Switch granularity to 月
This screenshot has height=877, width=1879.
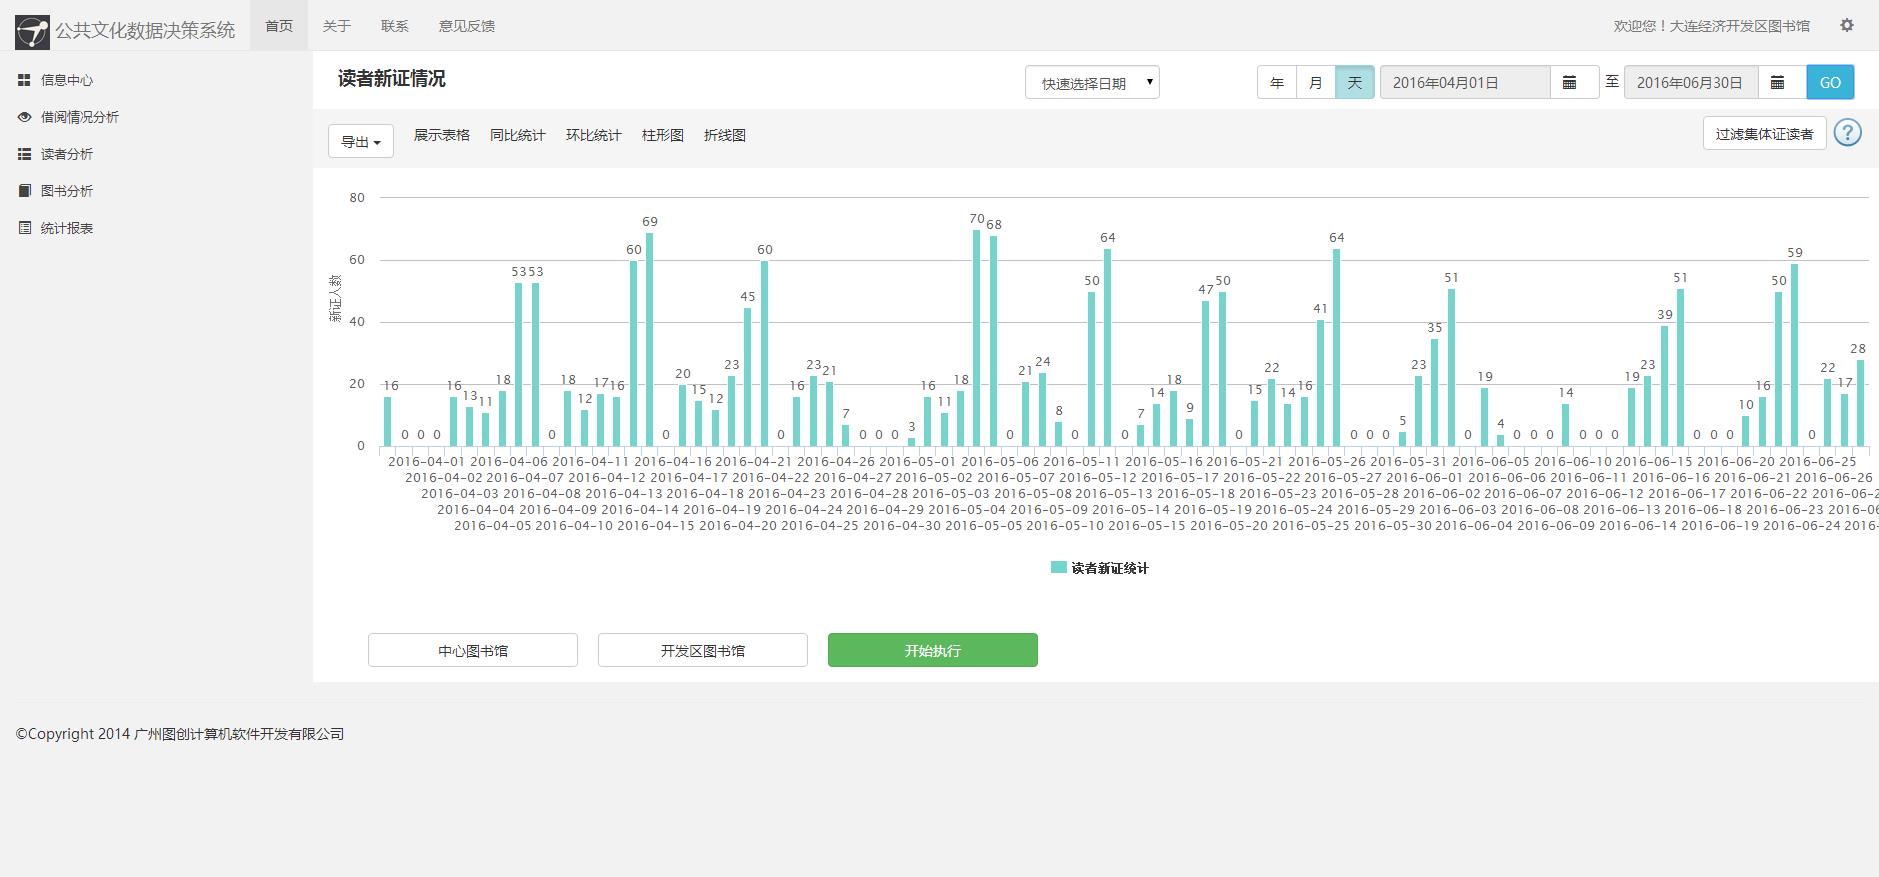(x=1316, y=82)
